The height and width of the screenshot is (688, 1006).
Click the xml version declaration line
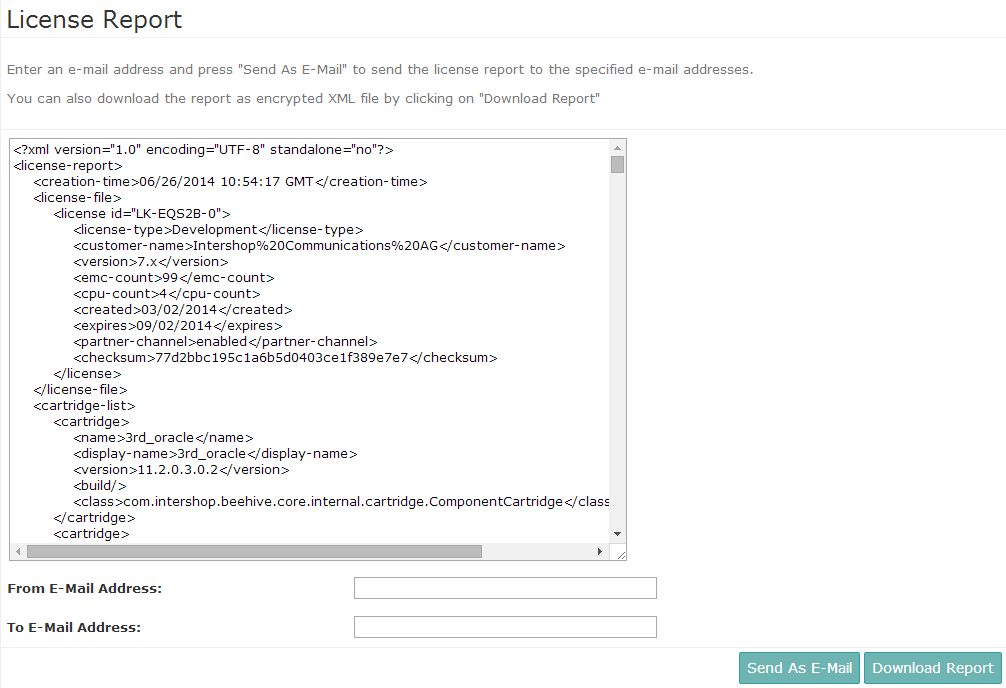(x=203, y=150)
